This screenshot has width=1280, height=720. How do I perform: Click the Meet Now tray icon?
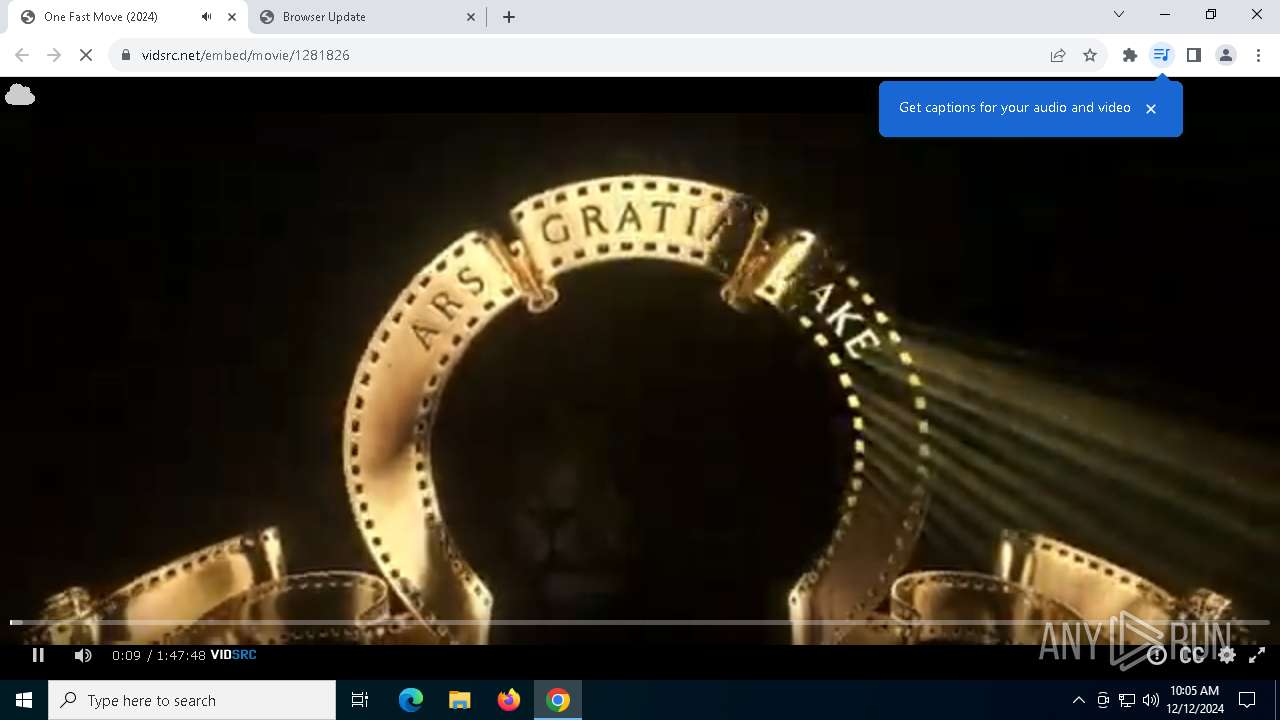[1103, 700]
